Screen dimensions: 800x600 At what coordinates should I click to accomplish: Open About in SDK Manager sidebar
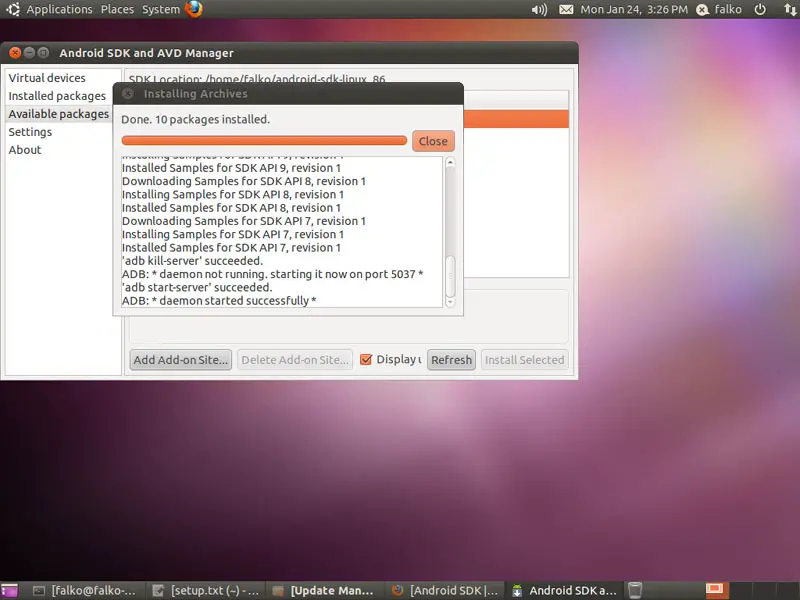point(25,150)
